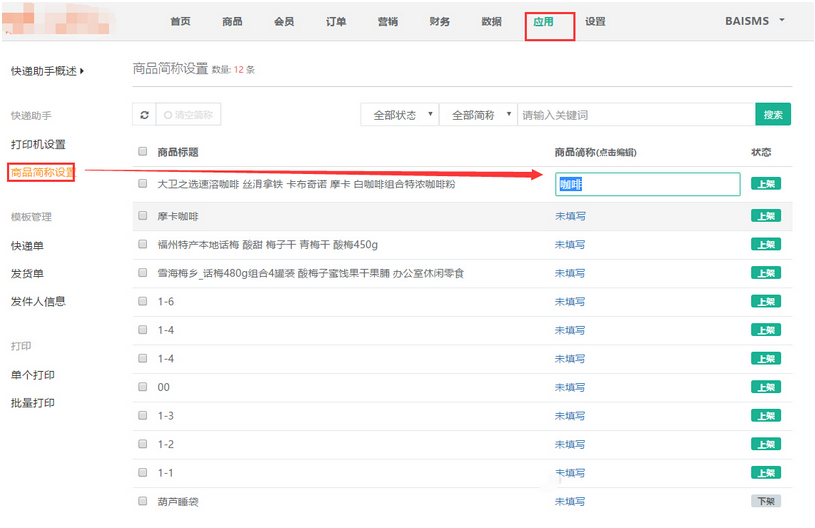This screenshot has height=528, width=815.
Task: Open the 全部状态 dropdown
Action: (x=399, y=115)
